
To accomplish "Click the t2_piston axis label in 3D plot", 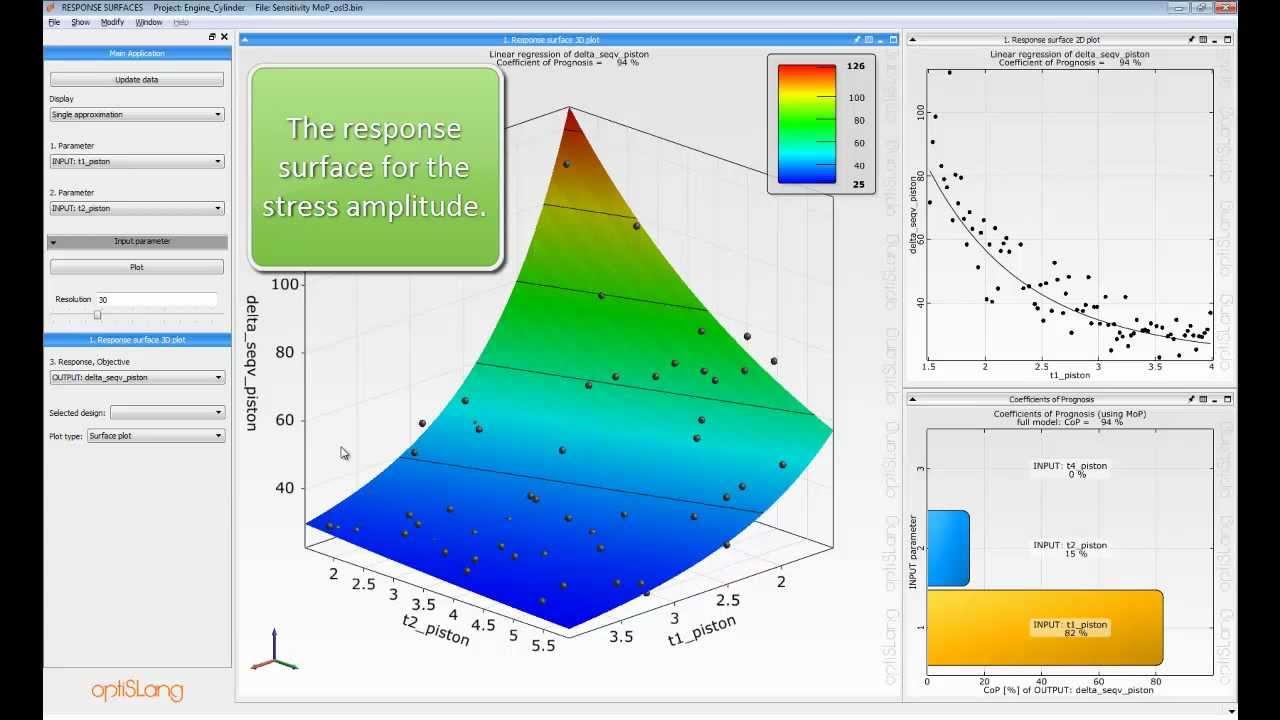I will click(436, 631).
